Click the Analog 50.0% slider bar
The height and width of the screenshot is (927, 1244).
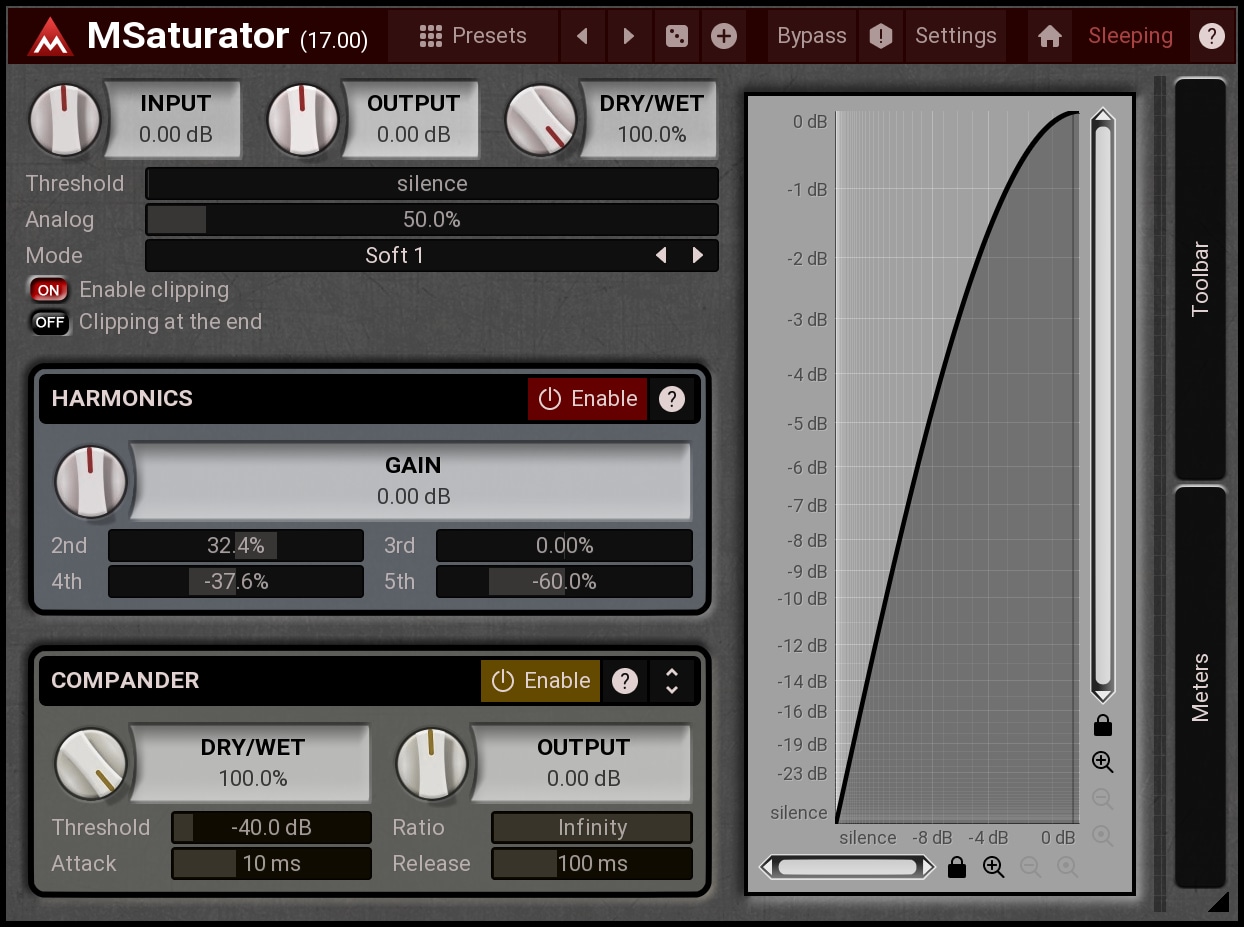[432, 220]
